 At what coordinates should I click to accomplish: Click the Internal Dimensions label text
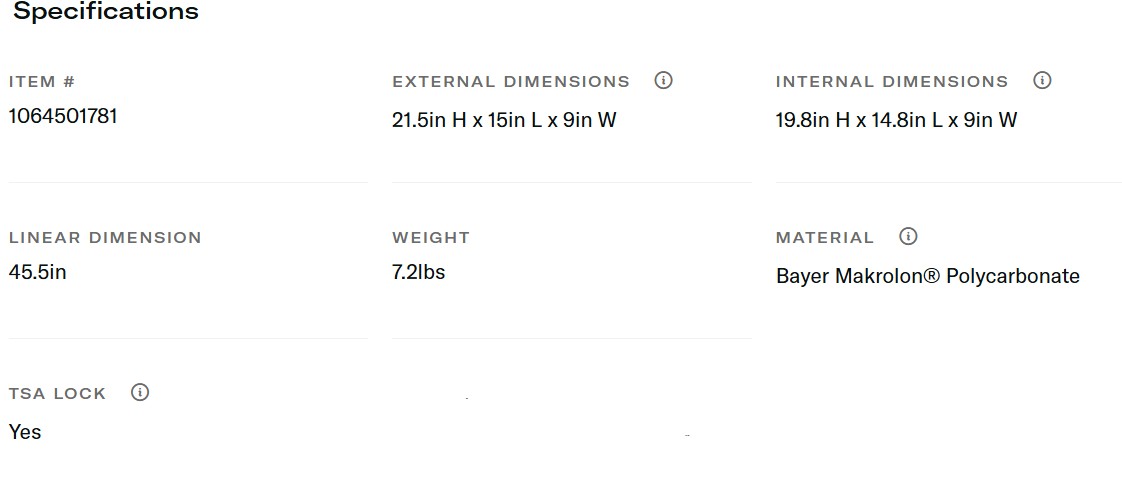pyautogui.click(x=892, y=82)
